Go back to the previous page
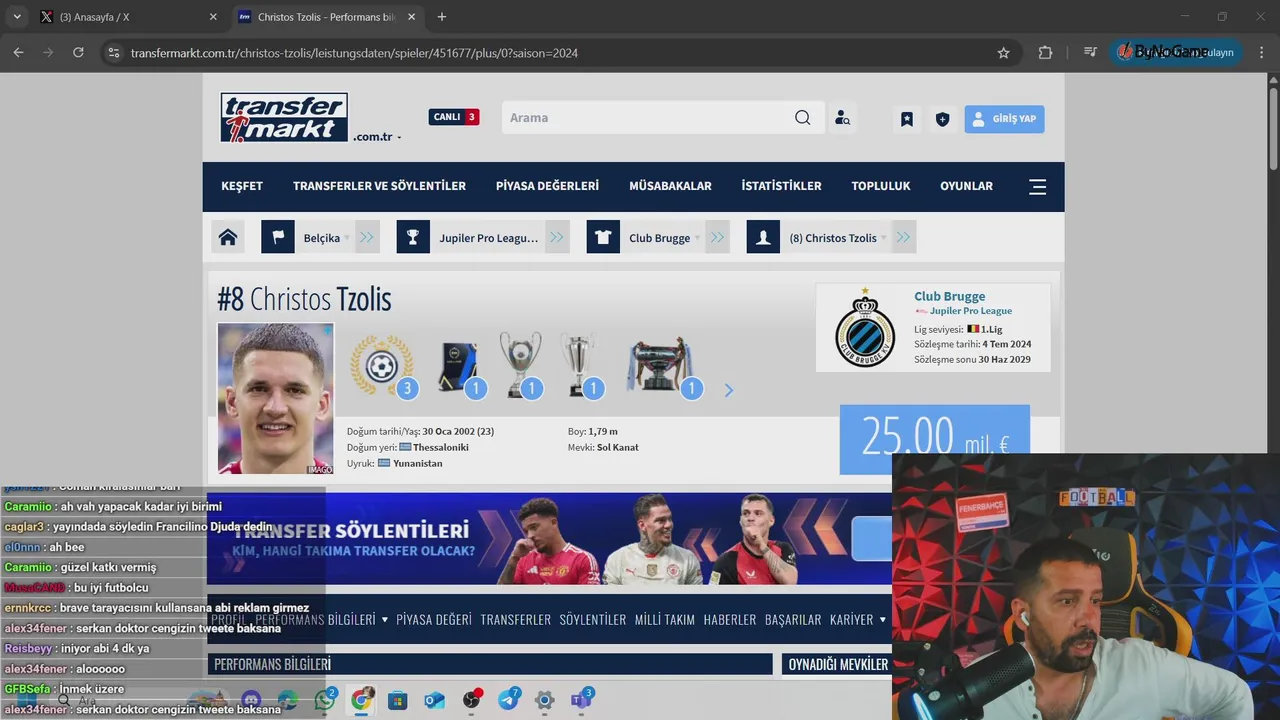Image resolution: width=1280 pixels, height=720 pixels. pos(18,53)
